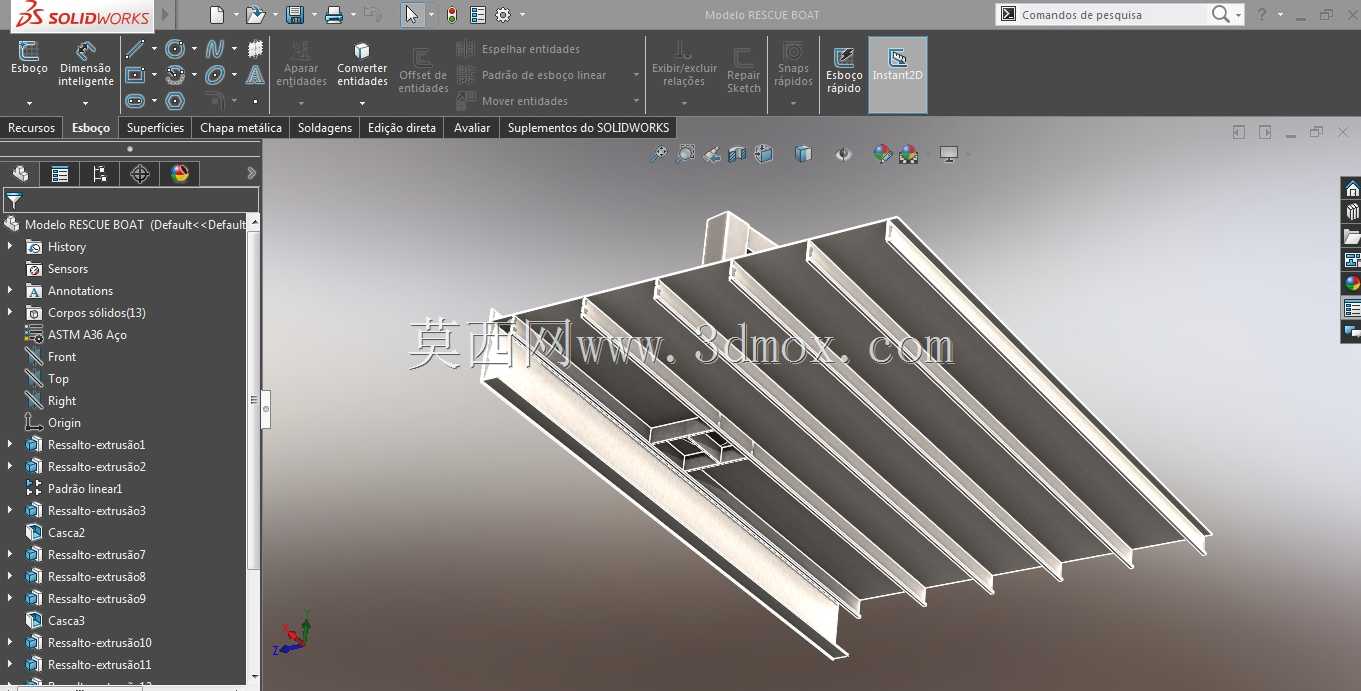
Task: Expand the History tree node
Action: [10, 246]
